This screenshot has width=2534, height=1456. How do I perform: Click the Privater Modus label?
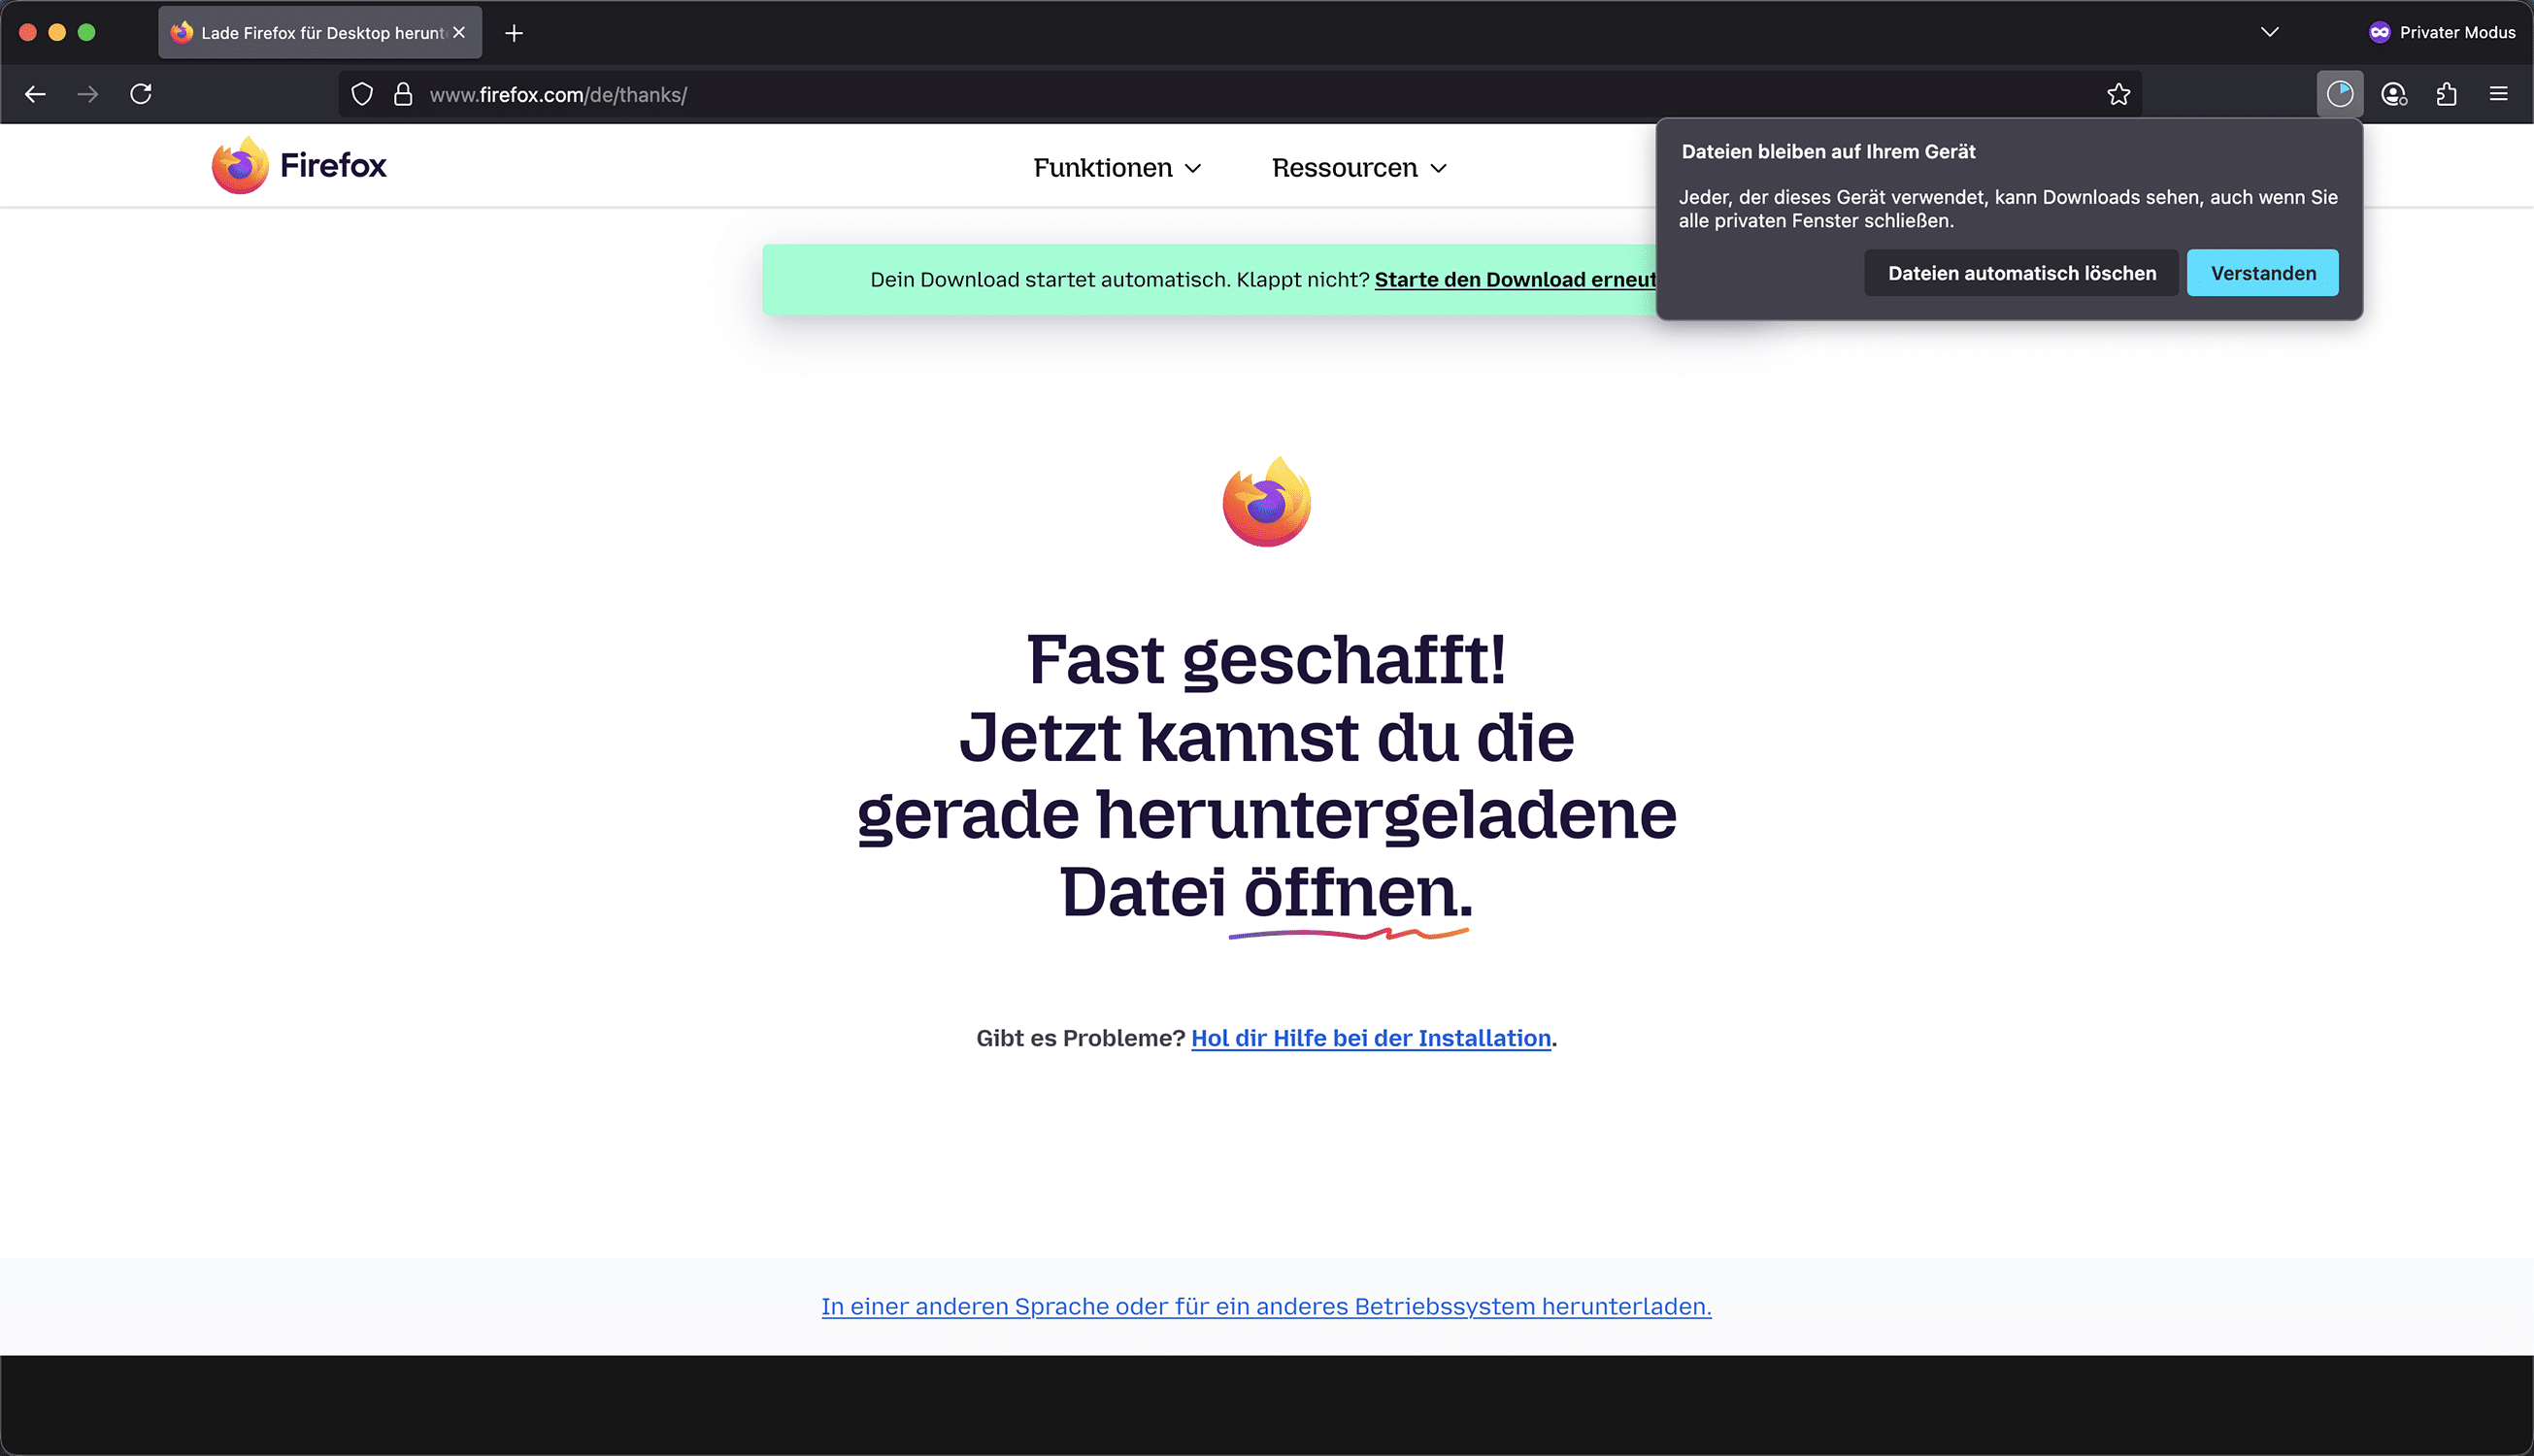point(2457,32)
